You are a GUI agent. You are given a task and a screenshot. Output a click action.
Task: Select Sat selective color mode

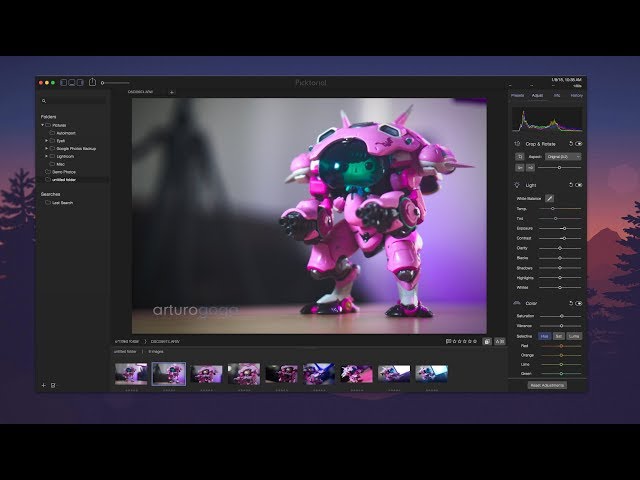coord(558,336)
